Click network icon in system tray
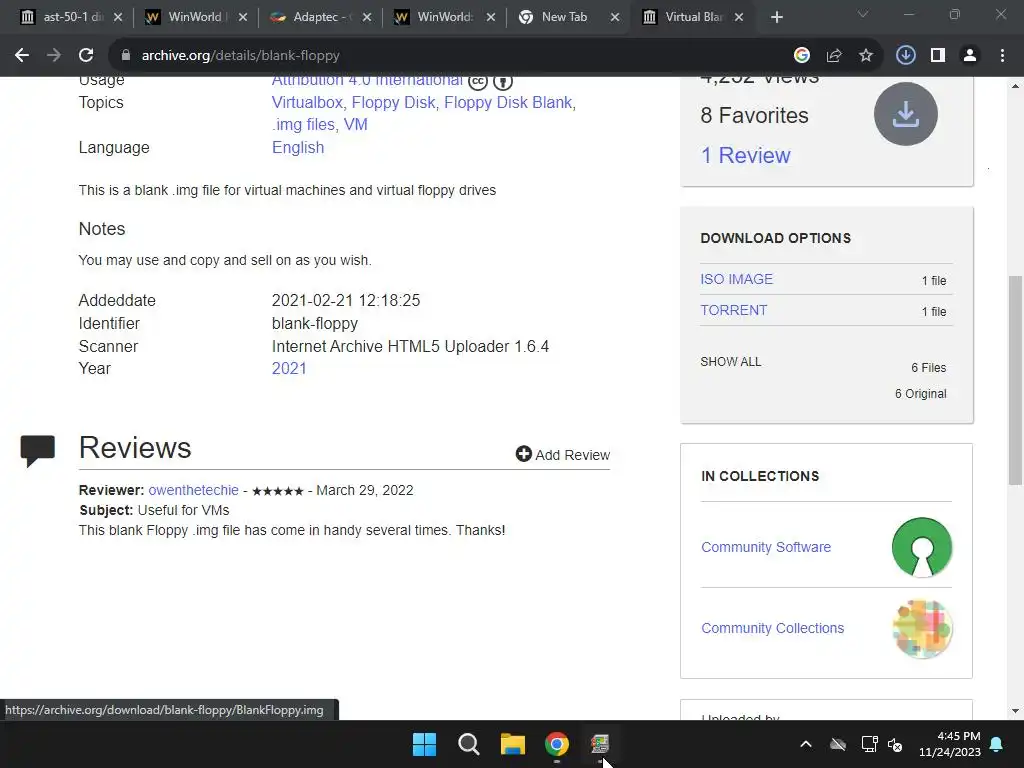 tap(869, 744)
